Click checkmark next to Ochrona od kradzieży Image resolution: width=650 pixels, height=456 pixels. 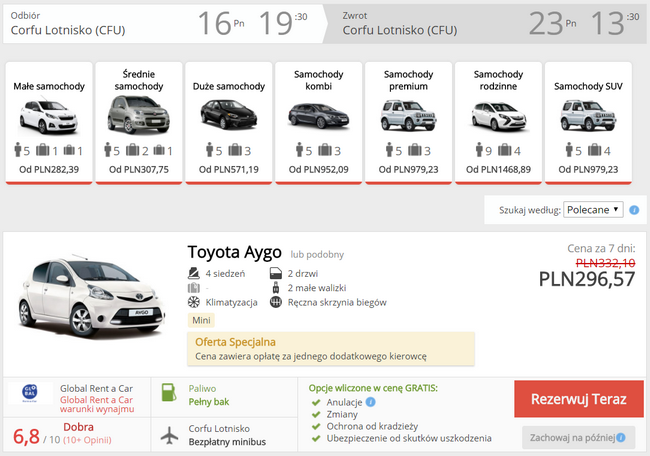tap(316, 426)
